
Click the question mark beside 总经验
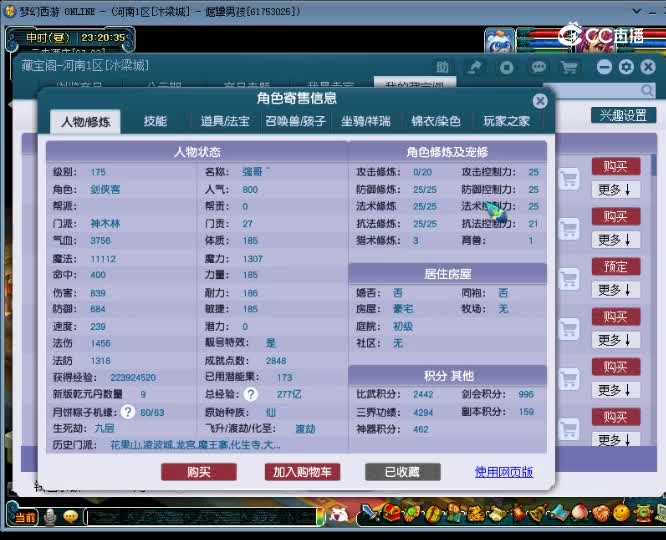[251, 395]
